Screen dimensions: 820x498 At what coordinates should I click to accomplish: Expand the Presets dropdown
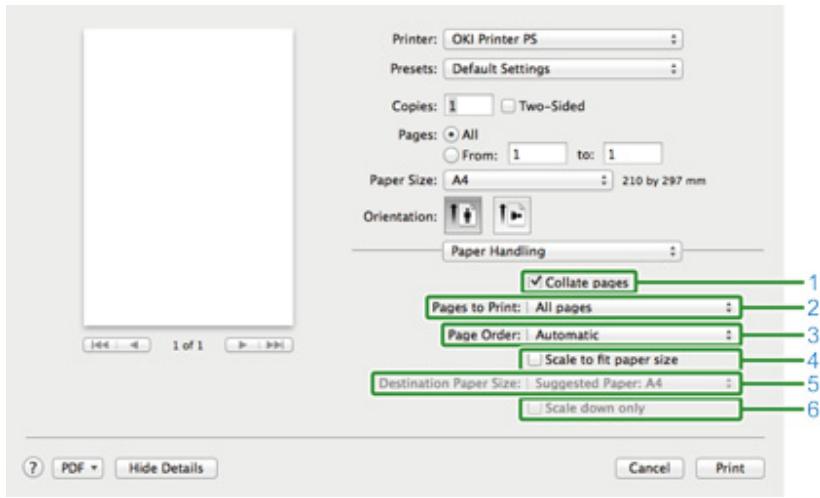564,70
